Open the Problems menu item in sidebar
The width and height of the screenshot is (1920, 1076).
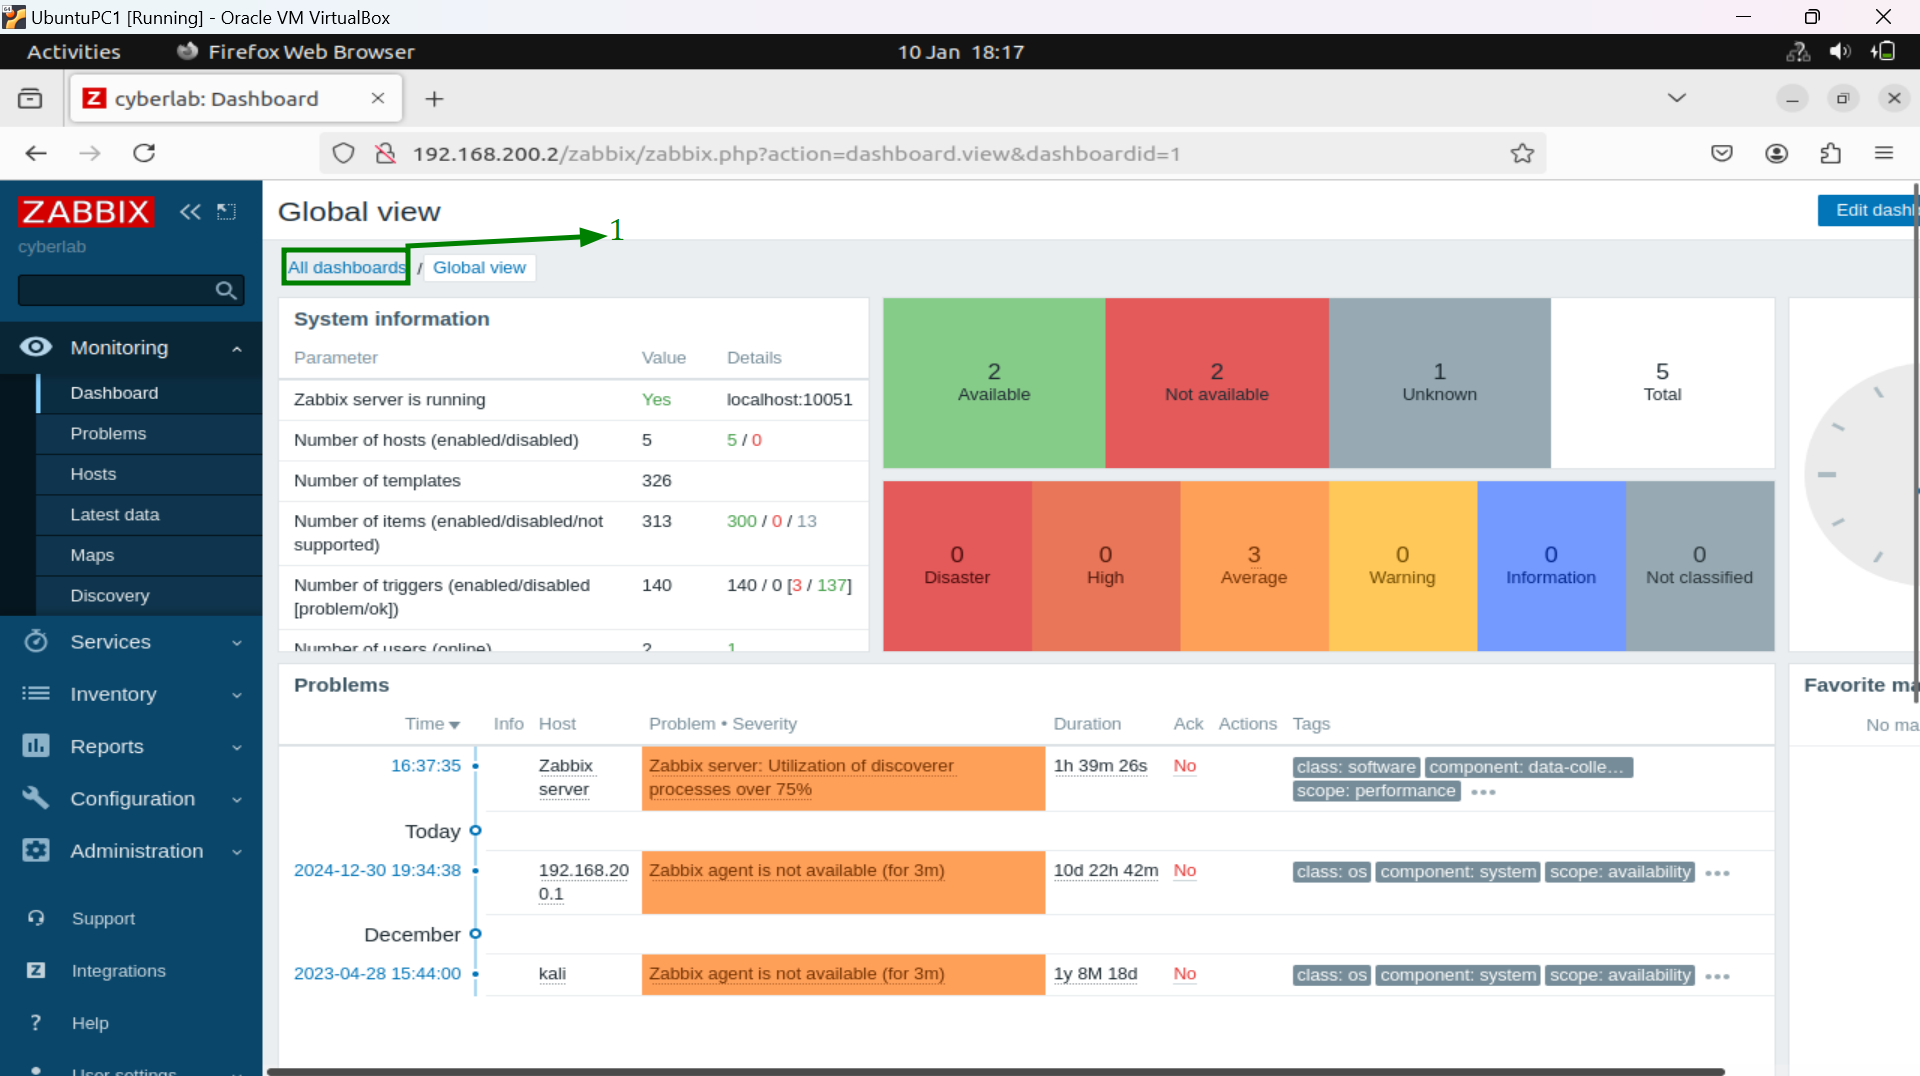(x=149, y=433)
